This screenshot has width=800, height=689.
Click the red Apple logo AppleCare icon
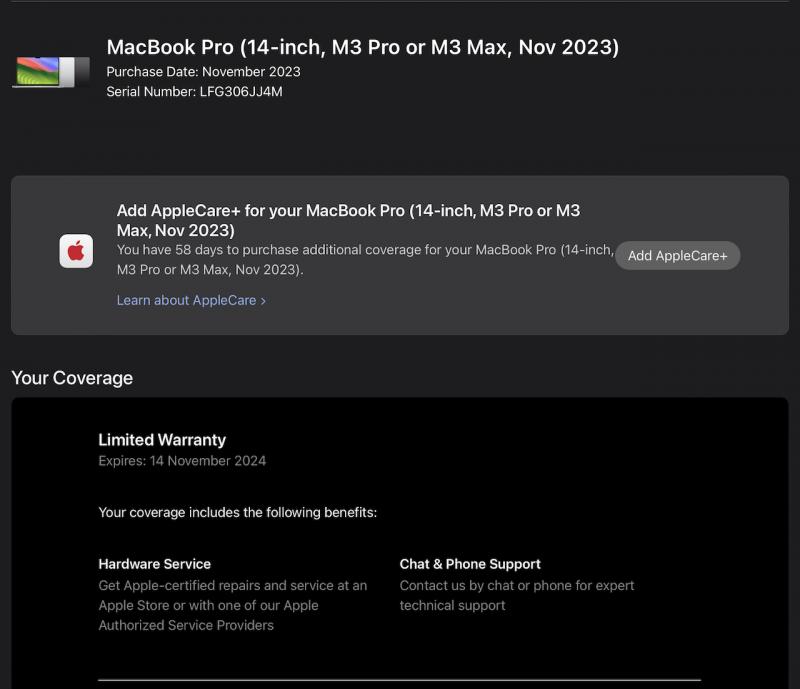[76, 251]
